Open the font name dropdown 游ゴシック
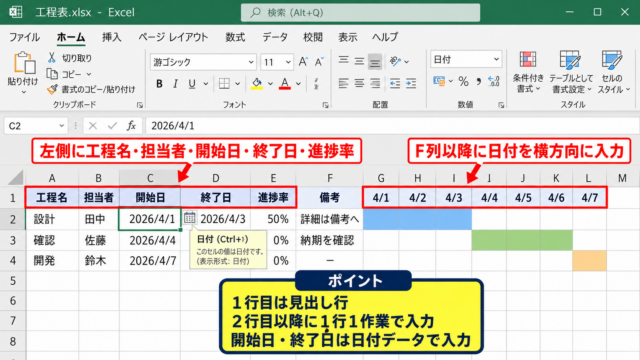640x360 pixels. coord(251,62)
